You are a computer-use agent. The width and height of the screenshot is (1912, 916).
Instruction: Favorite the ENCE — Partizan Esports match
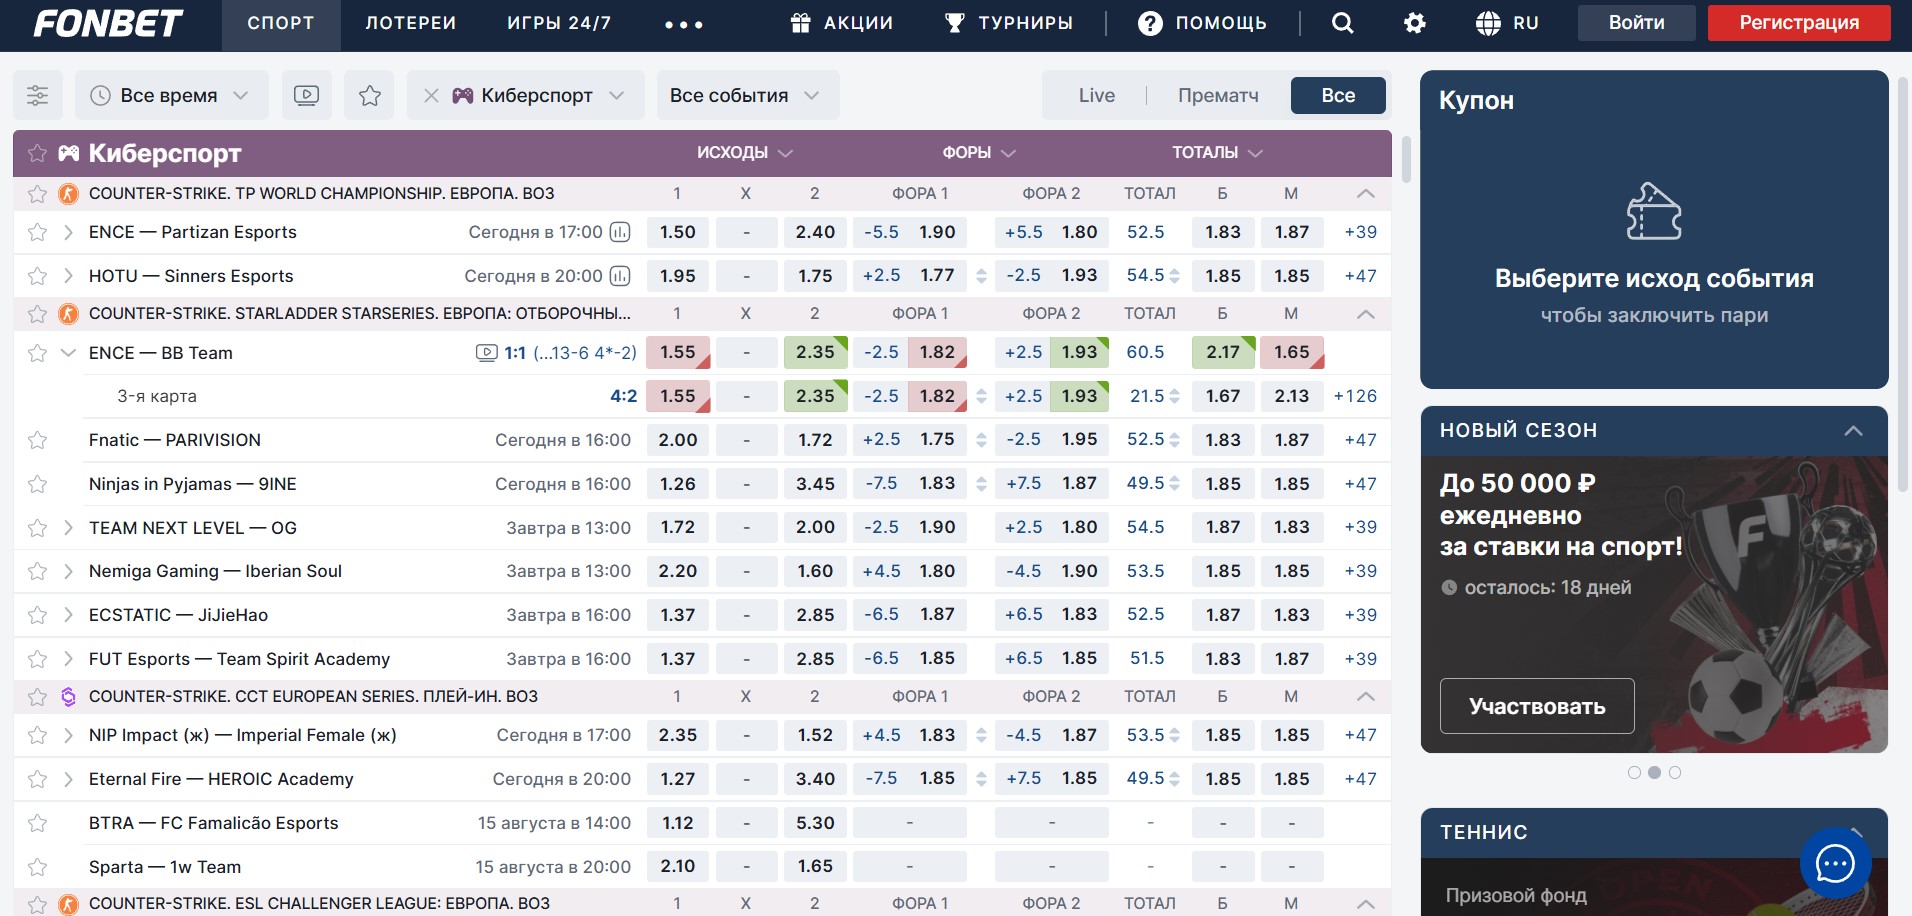click(x=37, y=232)
